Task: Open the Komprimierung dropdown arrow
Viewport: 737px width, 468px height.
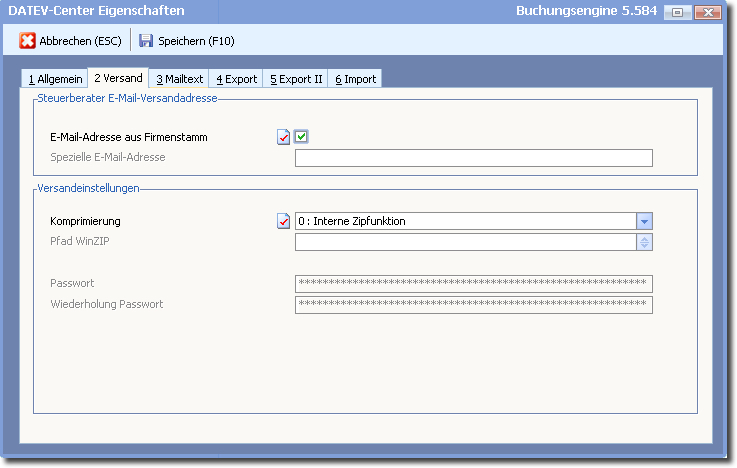Action: pyautogui.click(x=644, y=221)
